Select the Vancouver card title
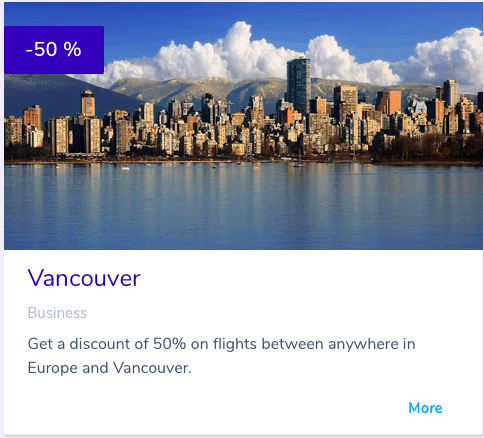 [84, 278]
